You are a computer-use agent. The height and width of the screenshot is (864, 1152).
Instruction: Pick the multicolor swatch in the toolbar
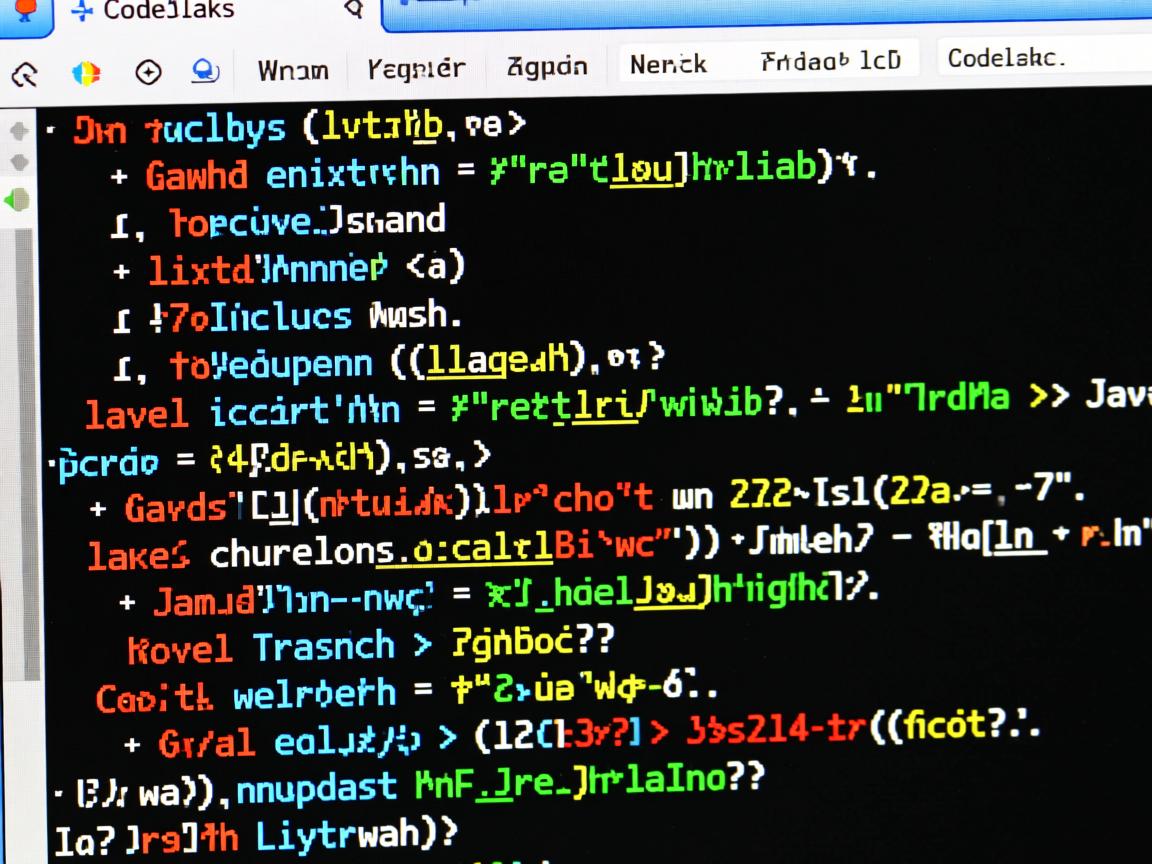tap(88, 73)
